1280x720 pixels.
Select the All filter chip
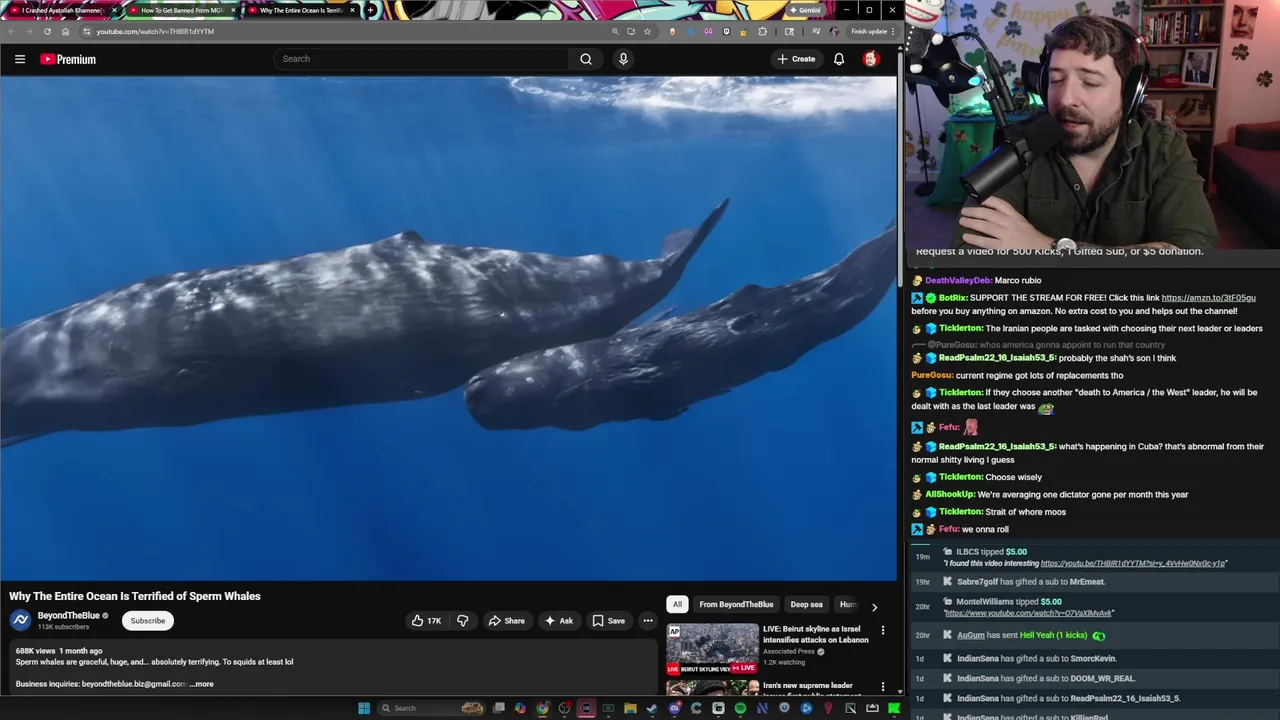[677, 604]
